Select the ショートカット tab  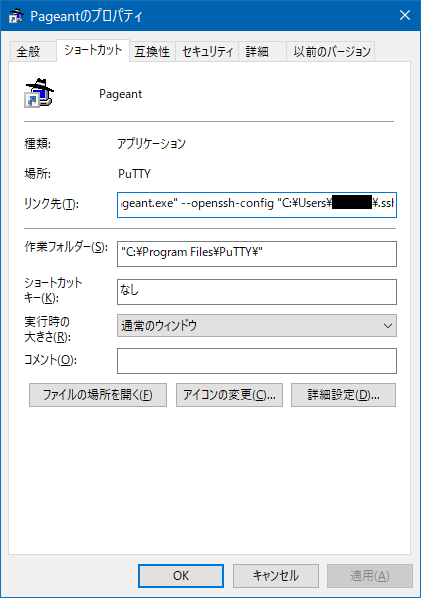(93, 50)
